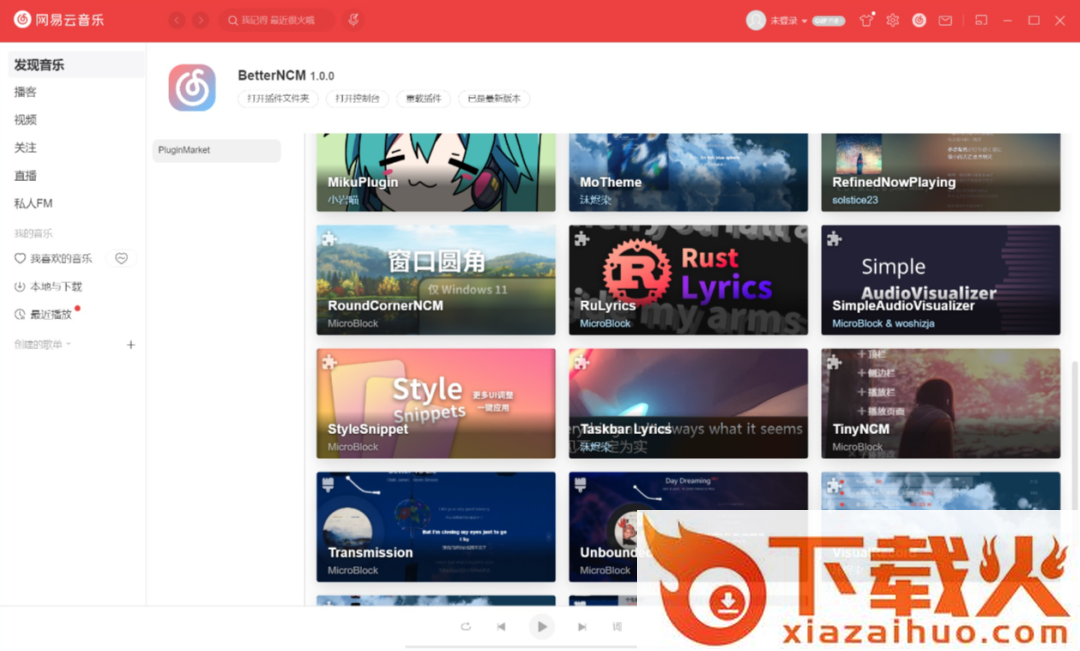Click 重载插件 button
The width and height of the screenshot is (1080, 651).
(424, 99)
